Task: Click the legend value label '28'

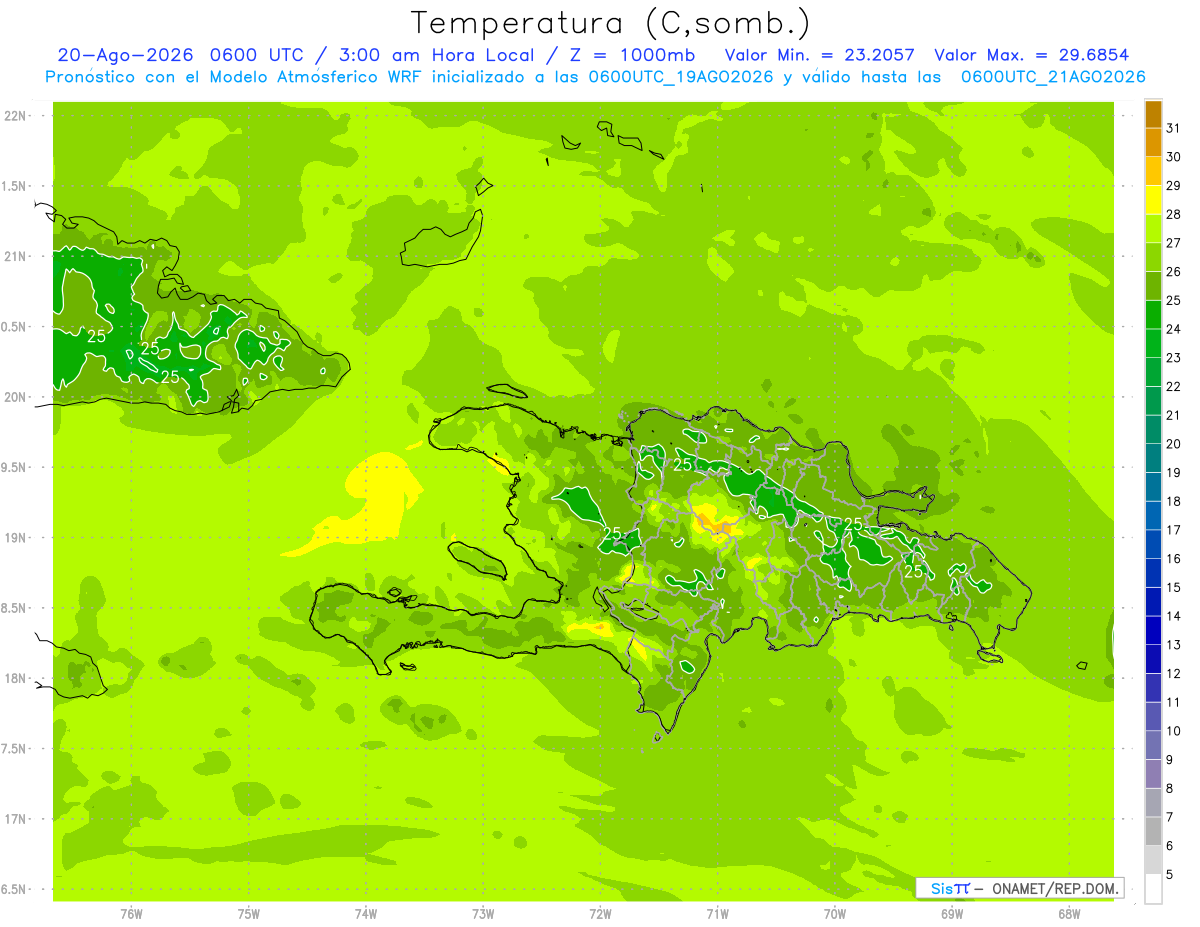Action: tap(1174, 214)
